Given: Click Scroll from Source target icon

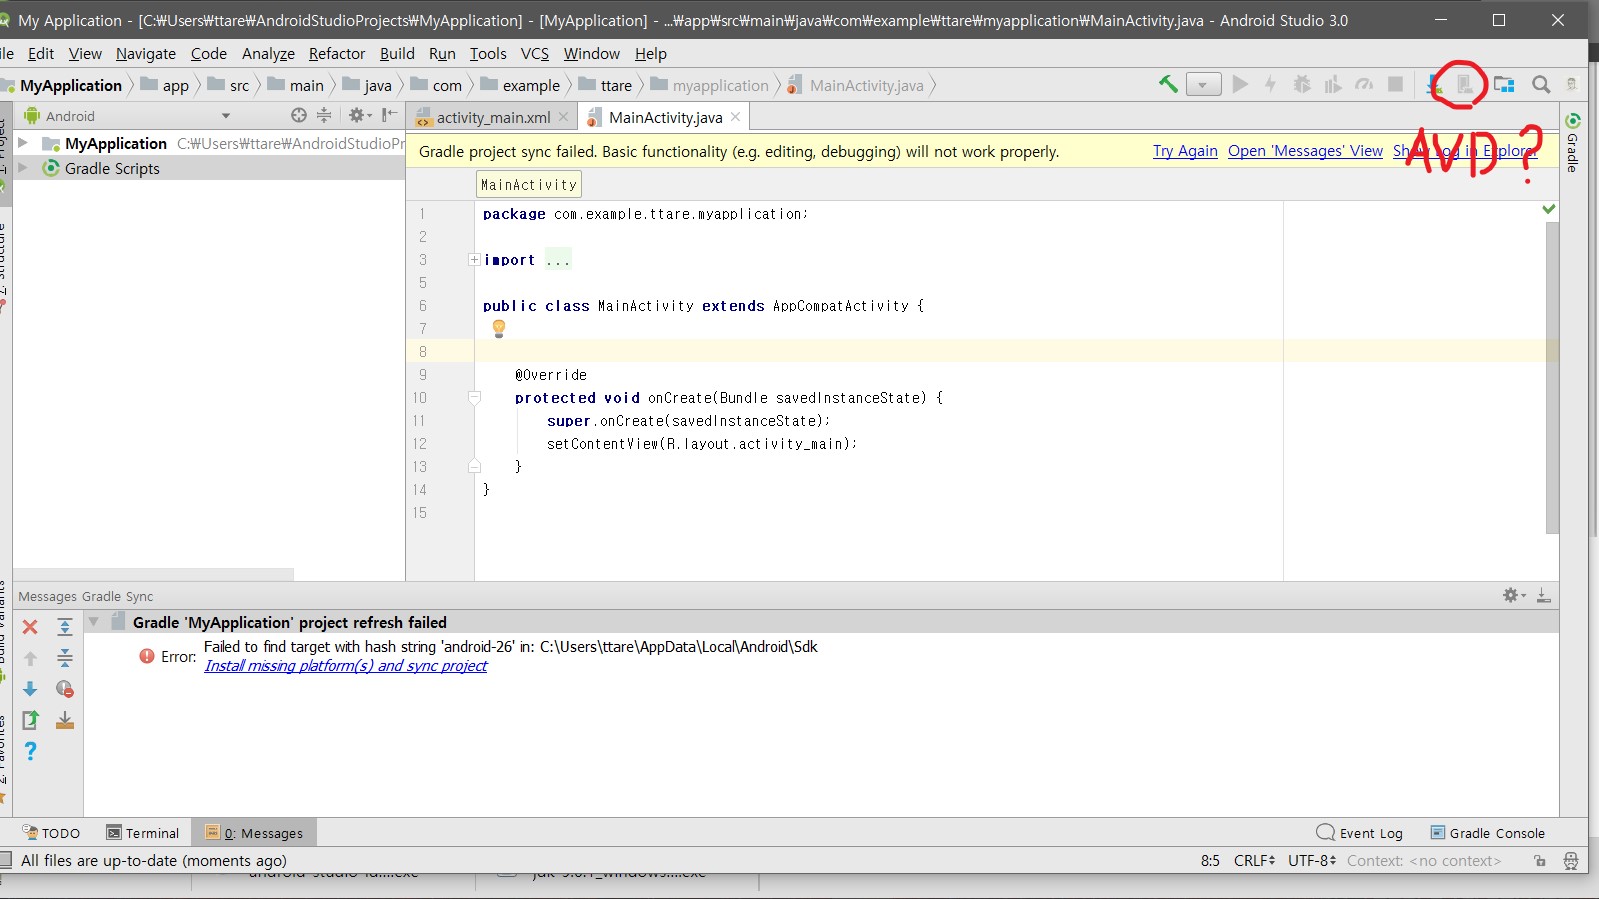Looking at the screenshot, I should tap(298, 115).
